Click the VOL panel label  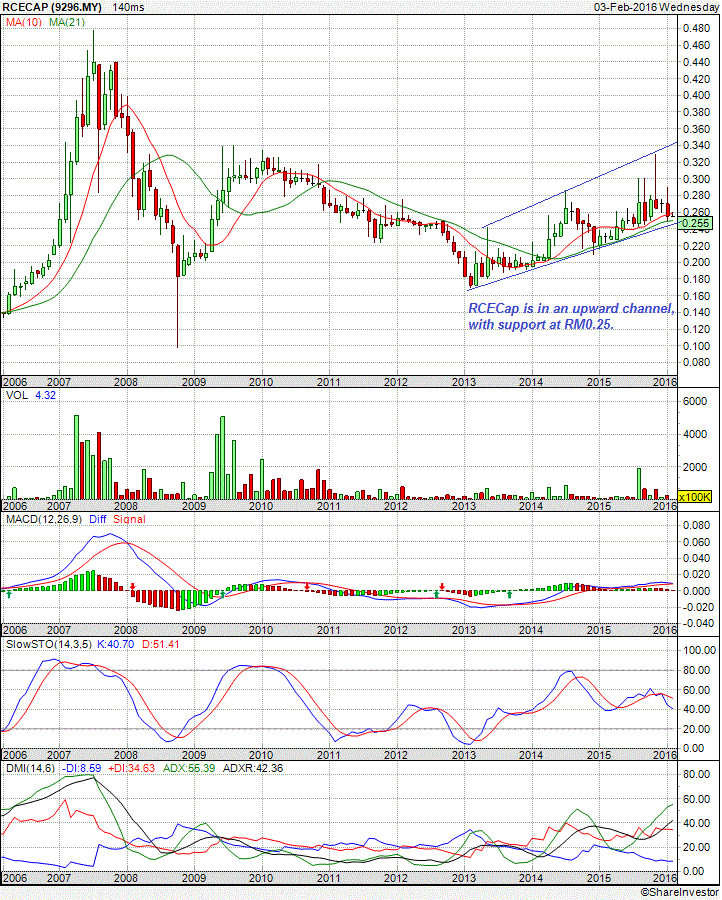tap(17, 395)
